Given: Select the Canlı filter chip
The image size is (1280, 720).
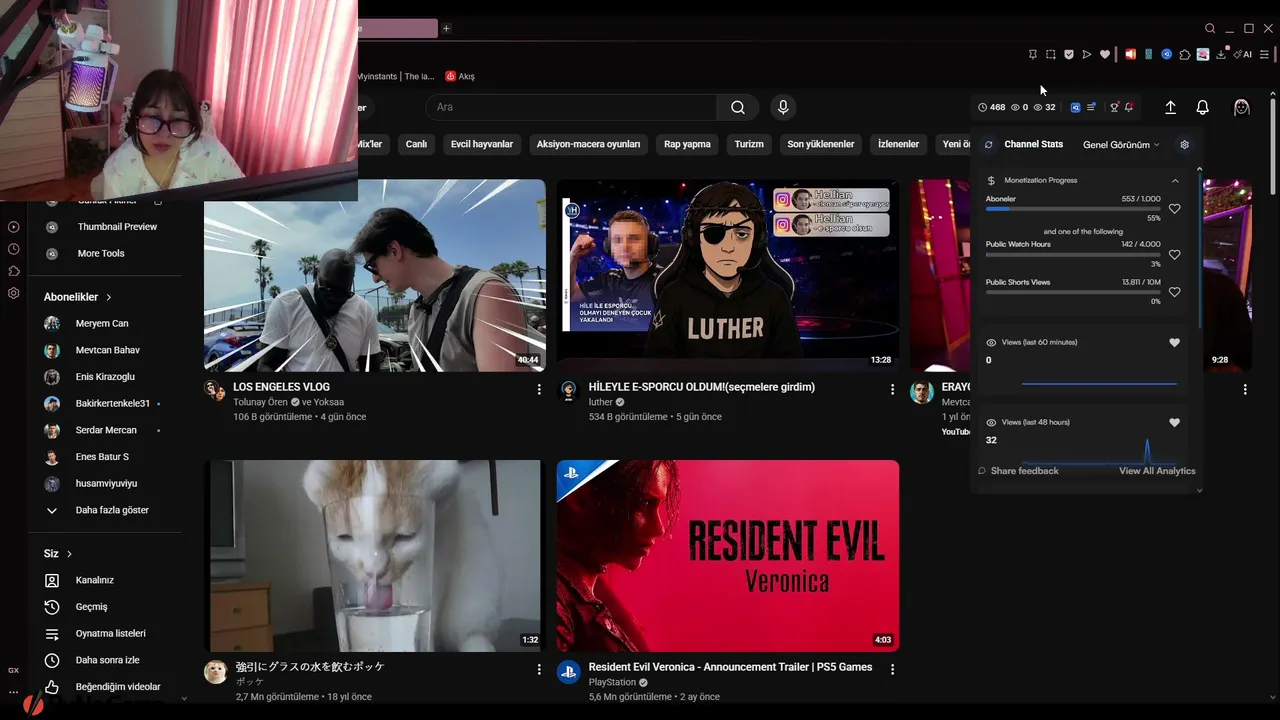Looking at the screenshot, I should pos(416,144).
